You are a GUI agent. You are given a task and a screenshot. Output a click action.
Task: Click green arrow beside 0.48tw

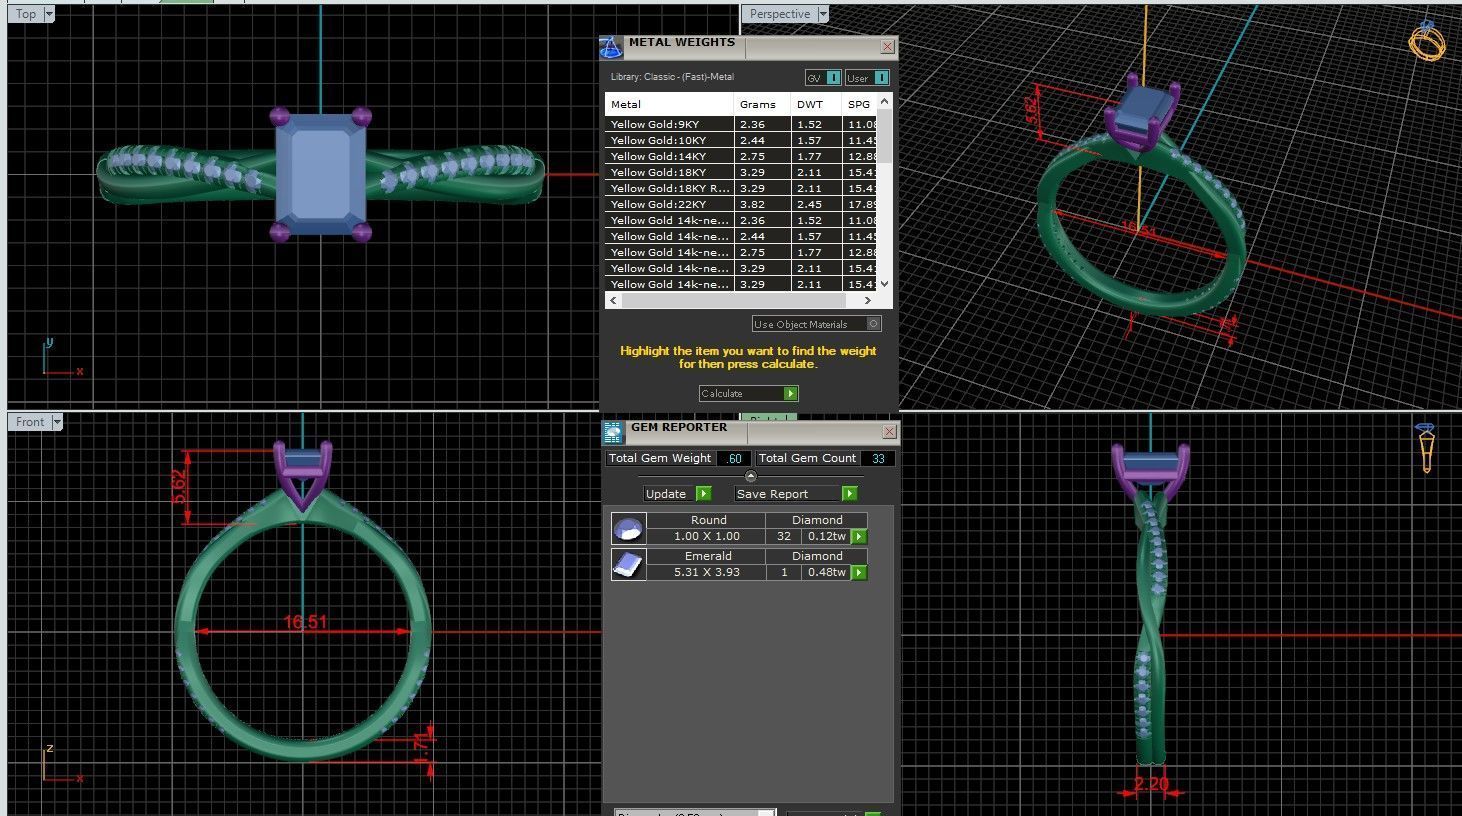pyautogui.click(x=859, y=573)
